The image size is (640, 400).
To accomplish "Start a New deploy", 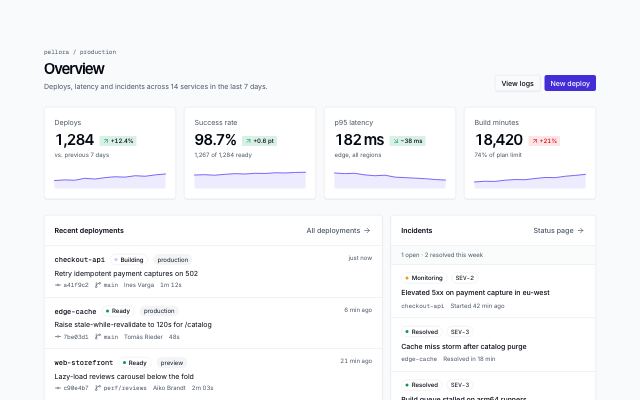I will (570, 83).
